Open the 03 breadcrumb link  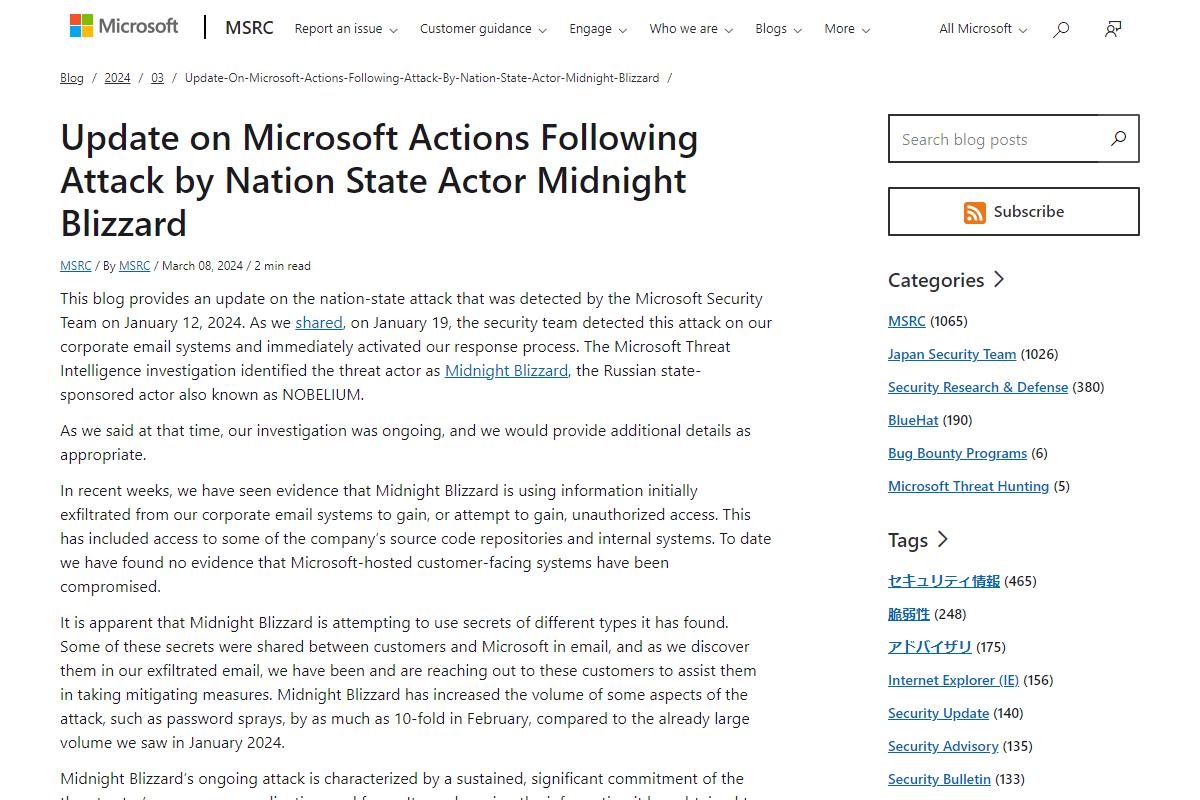coord(157,78)
